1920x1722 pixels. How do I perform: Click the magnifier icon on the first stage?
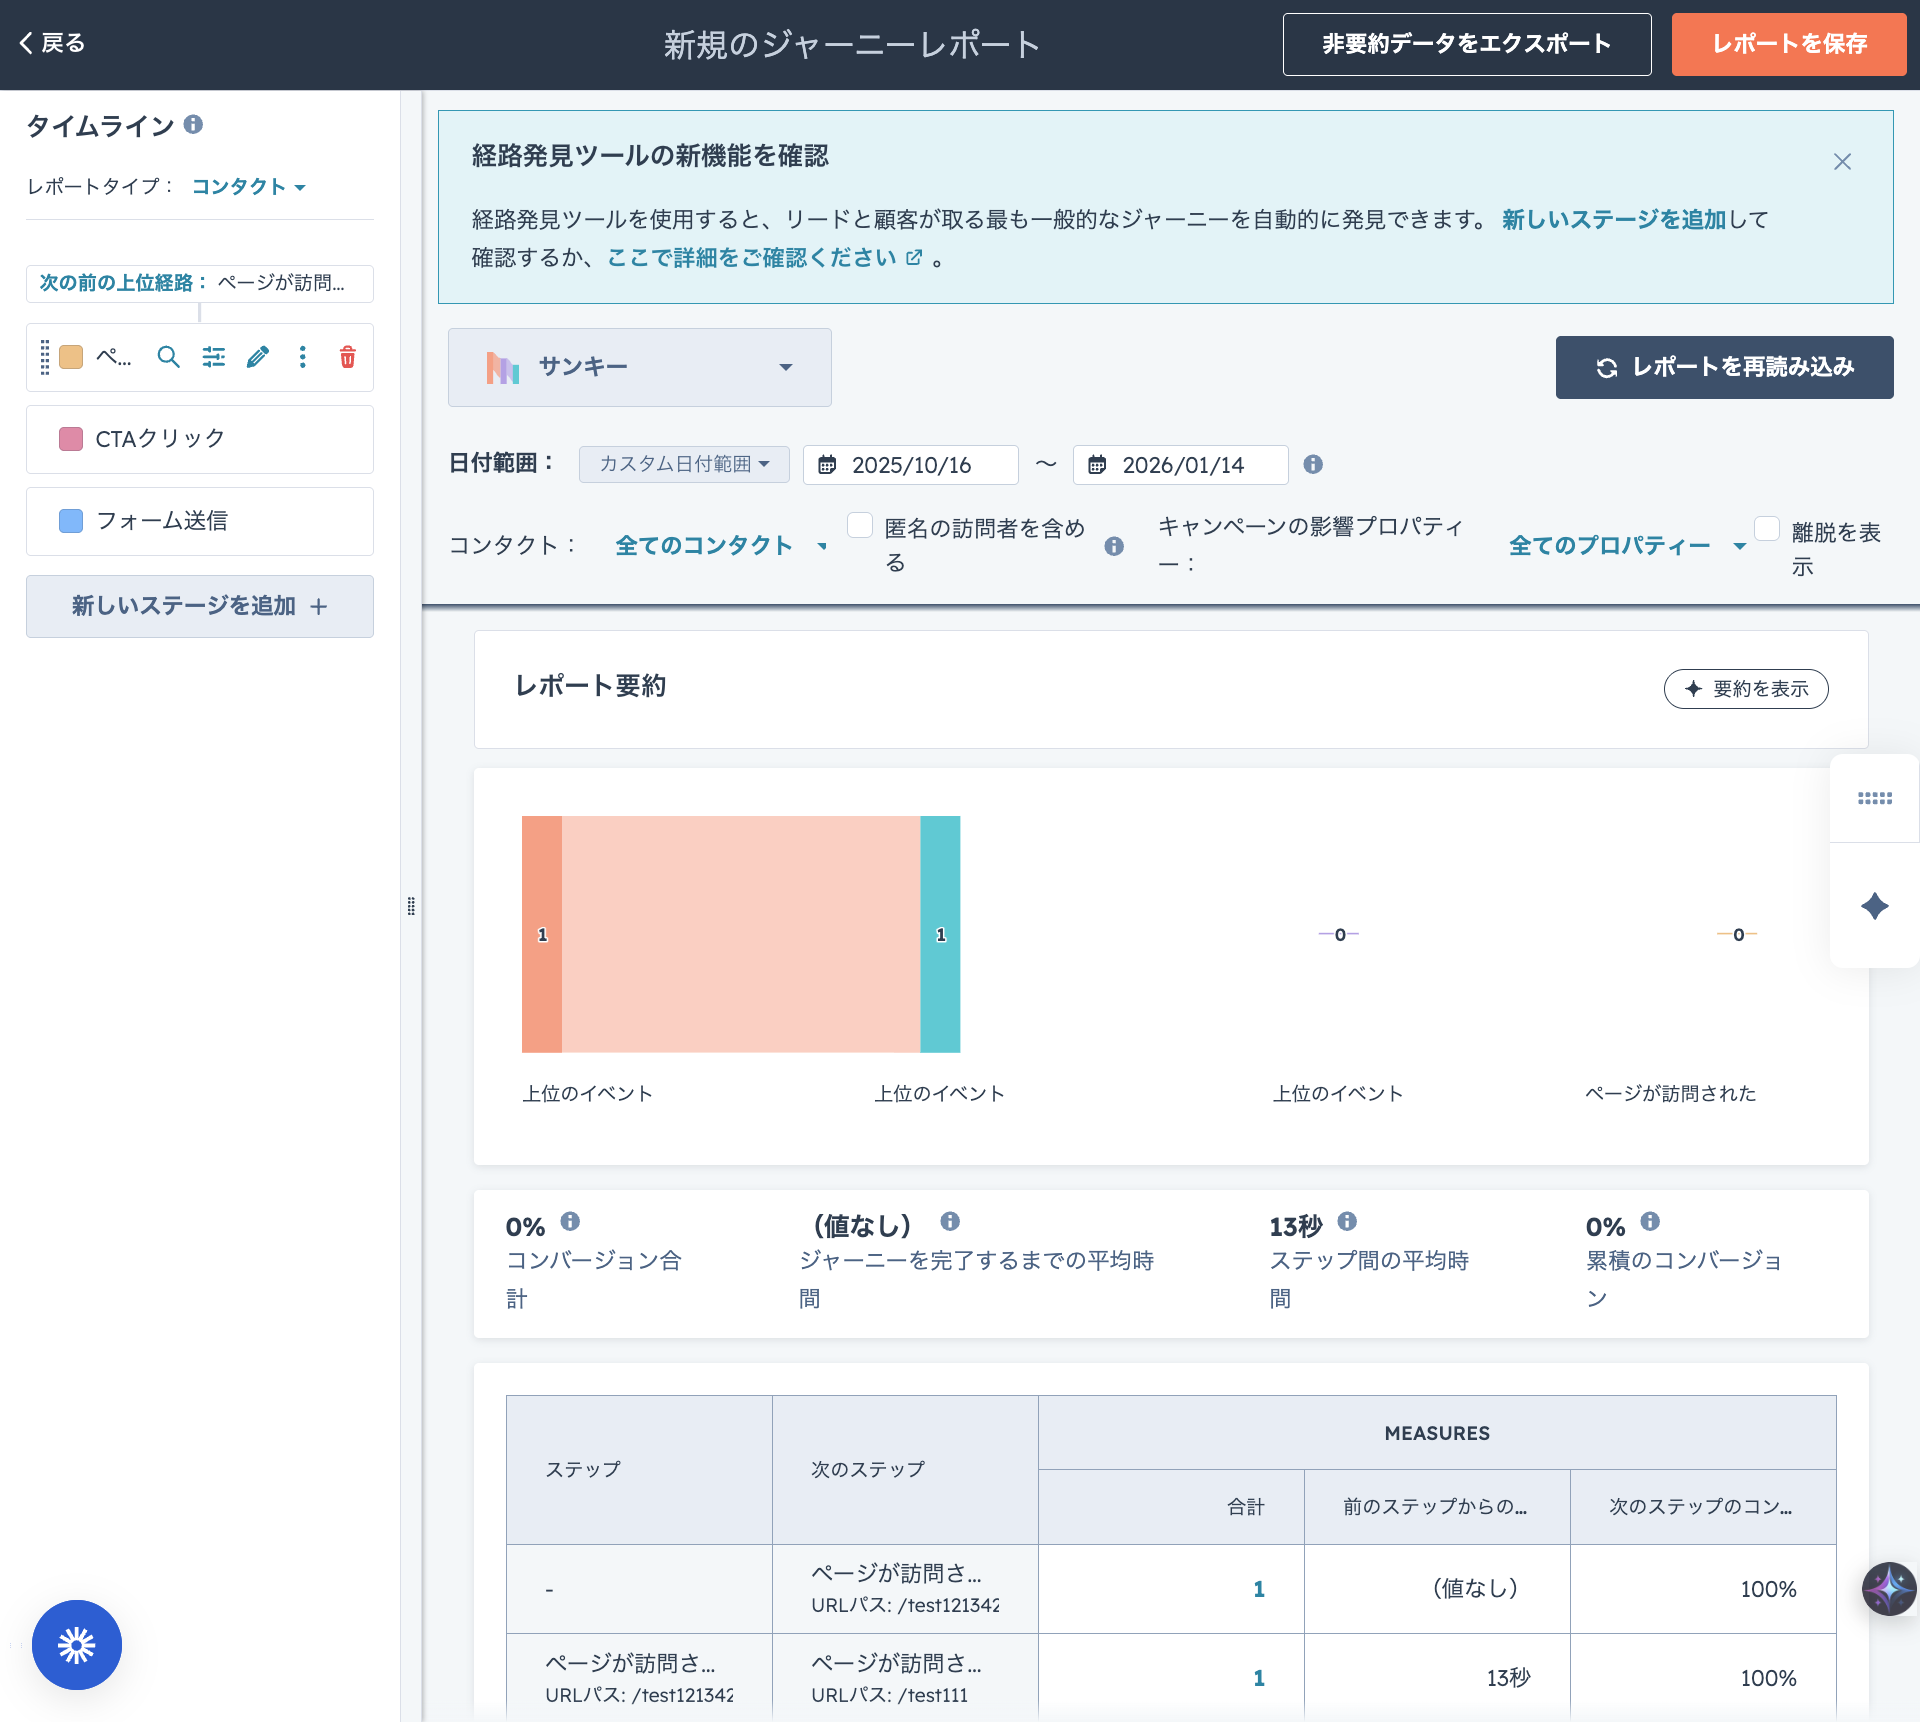pyautogui.click(x=168, y=357)
